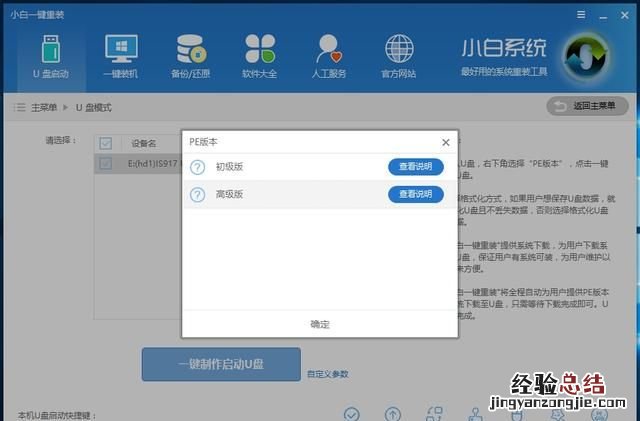Click the 设备名 column header

[144, 143]
